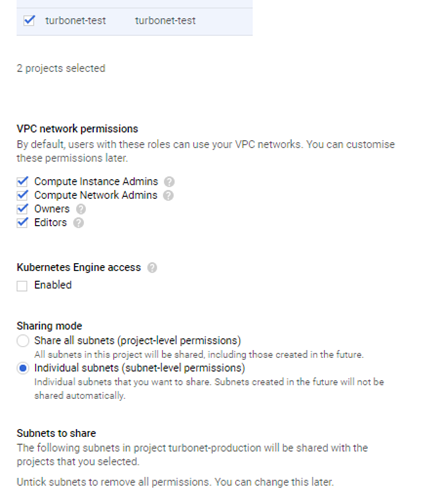This screenshot has height=500, width=442.
Task: Click the VPC network permissions heading
Action: (x=77, y=129)
